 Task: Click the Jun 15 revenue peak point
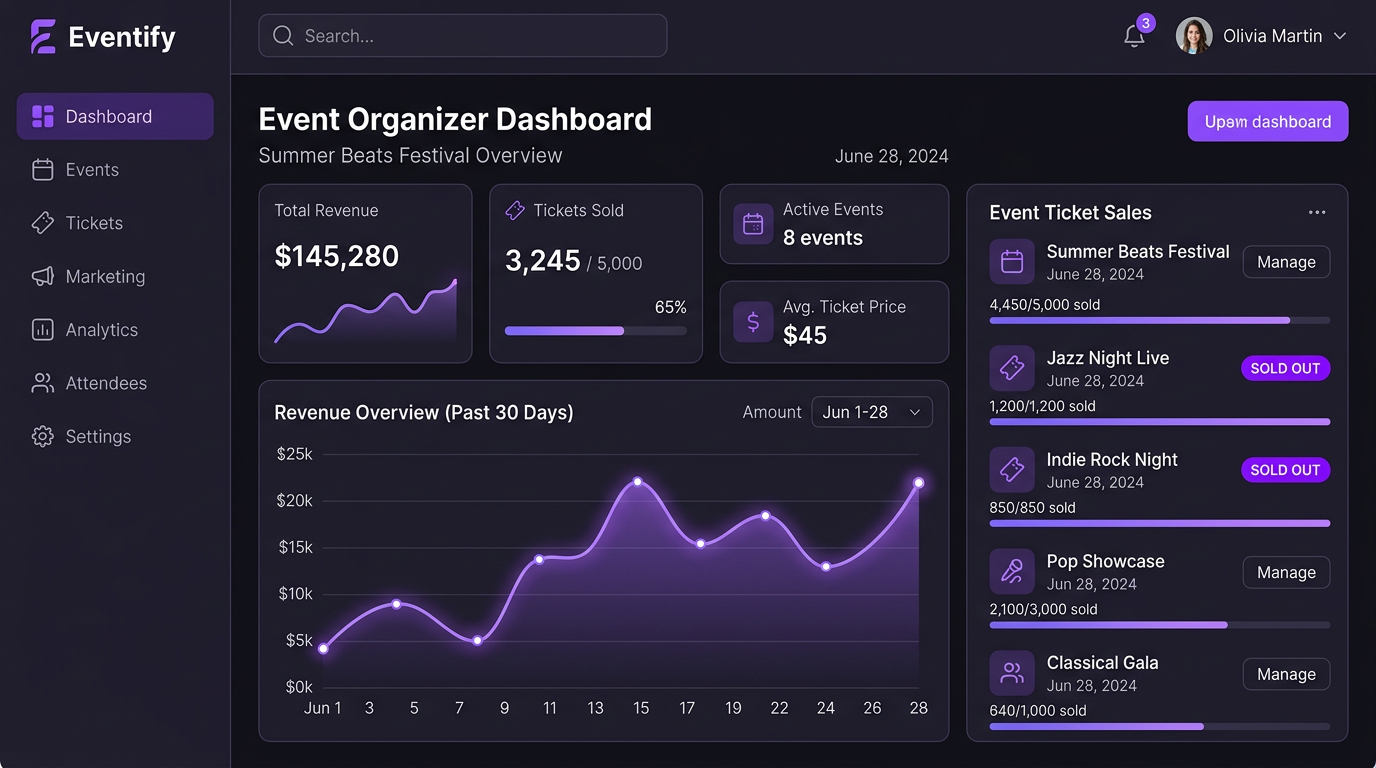[638, 482]
